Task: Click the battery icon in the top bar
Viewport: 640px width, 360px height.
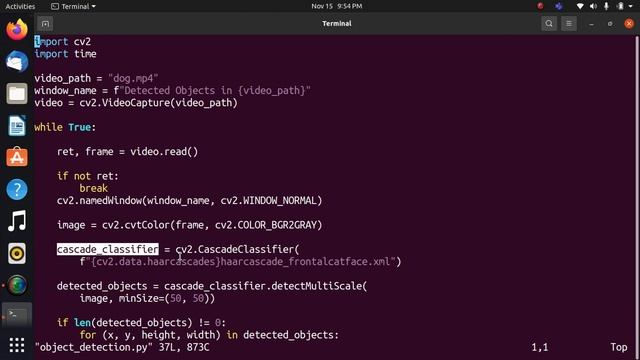Action: [620, 6]
